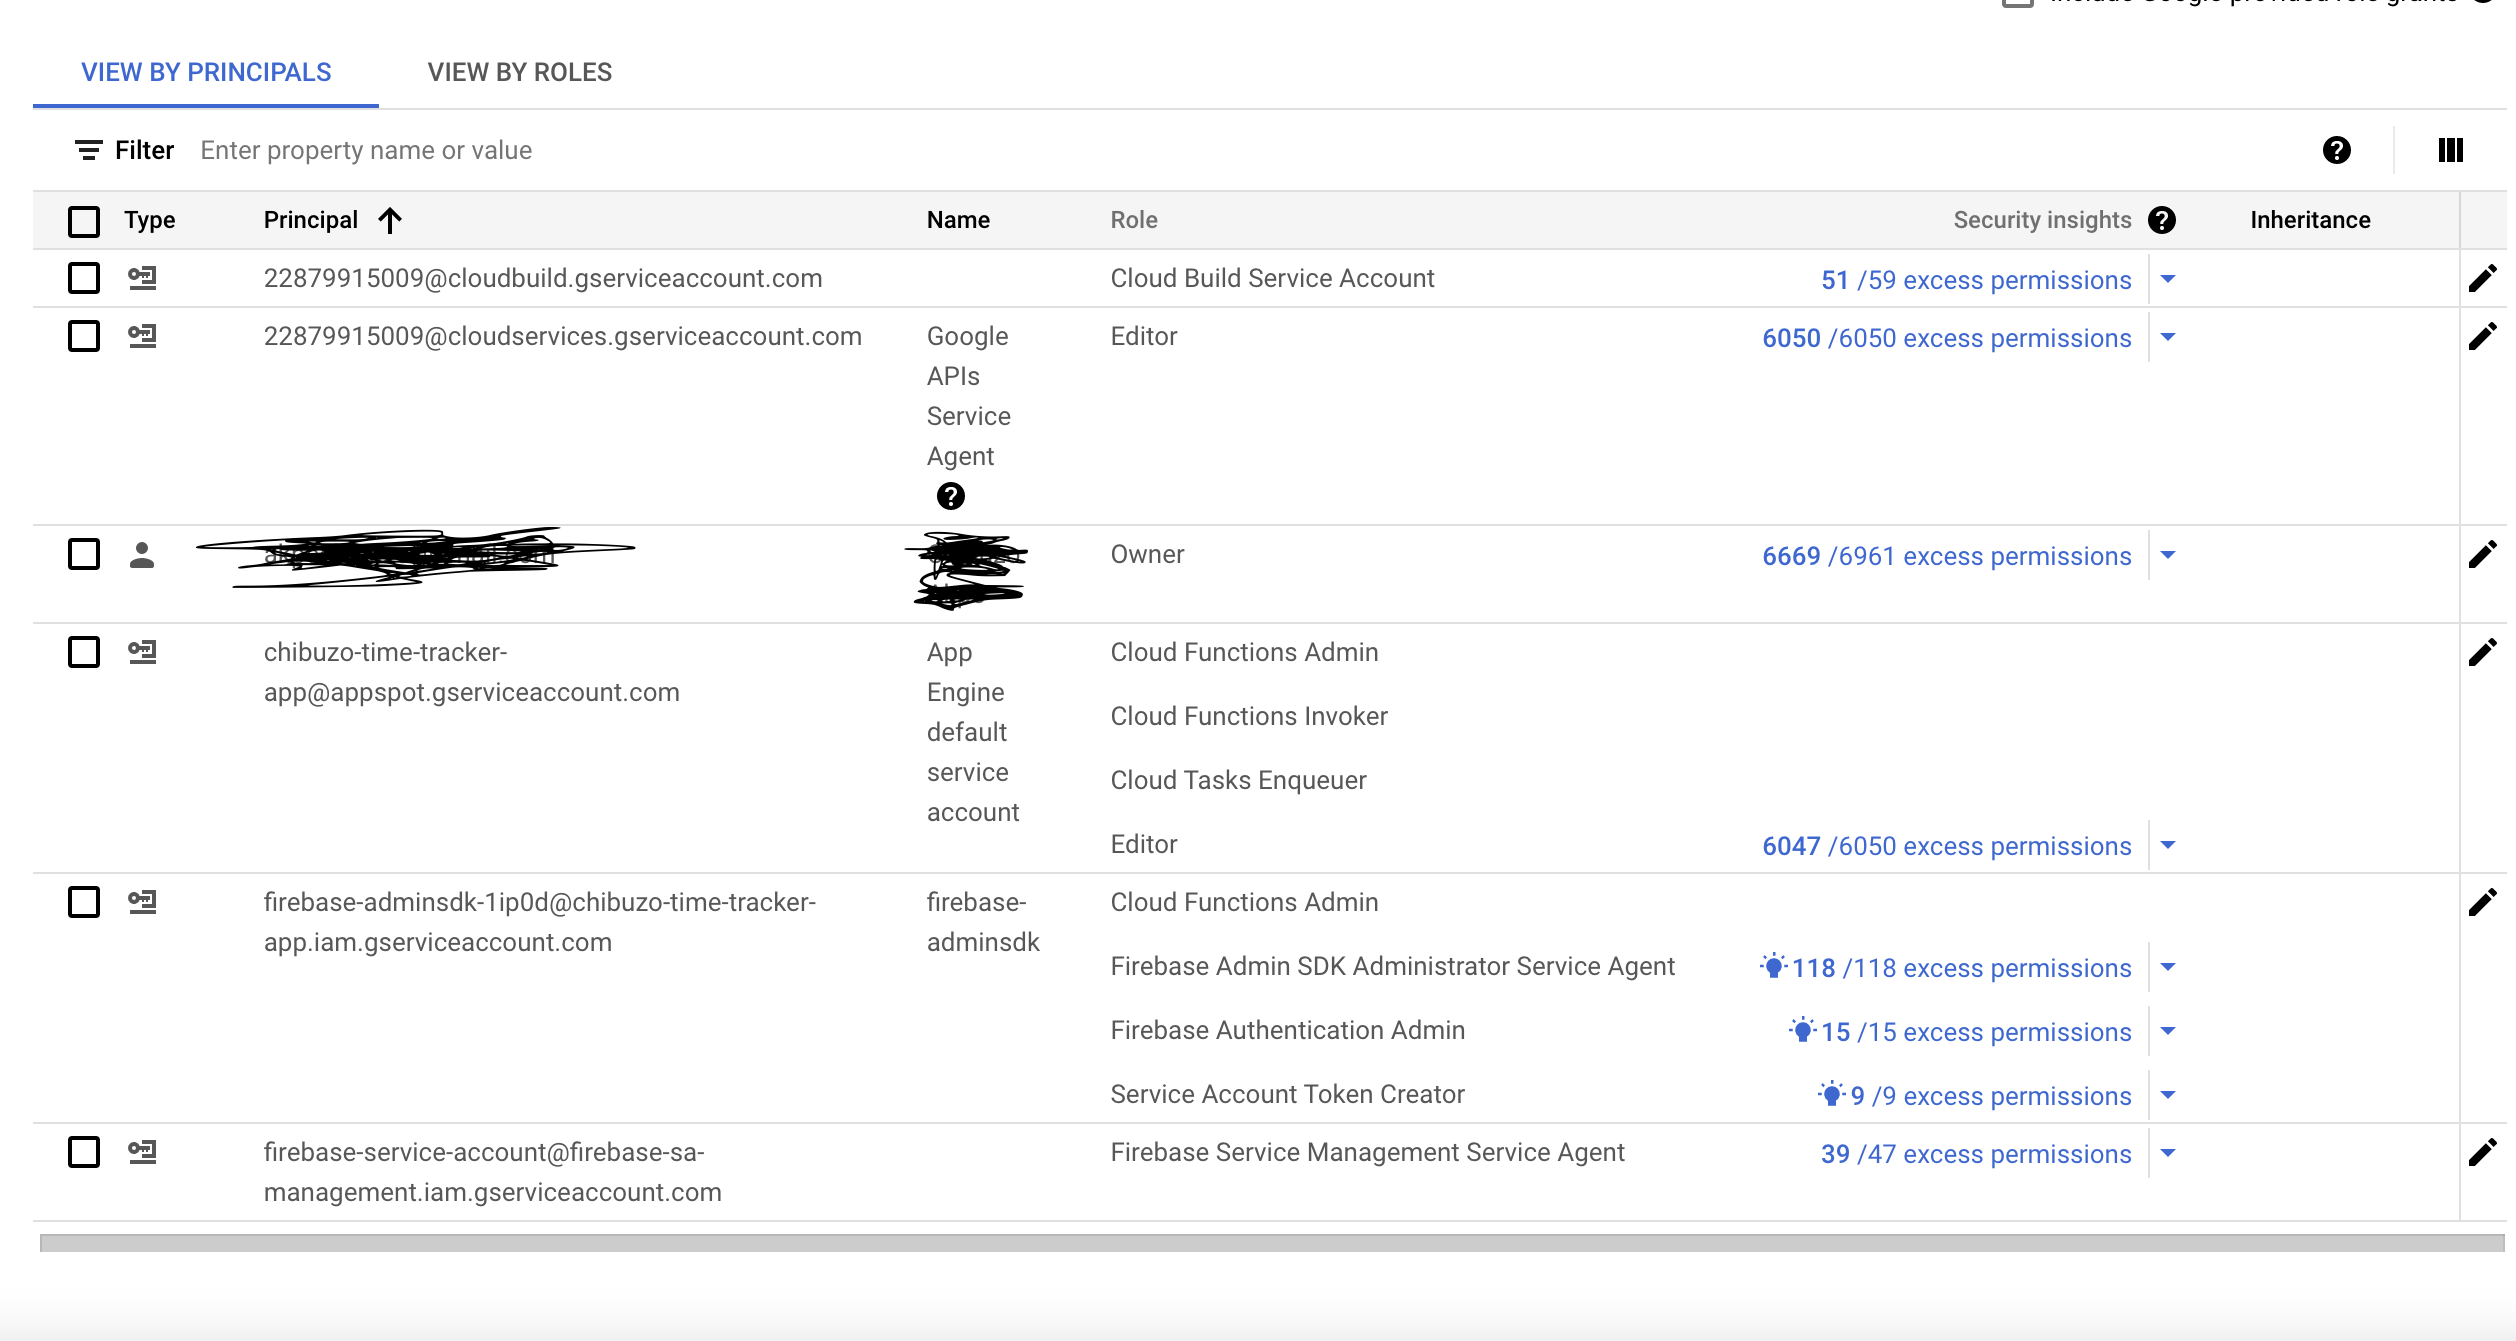
Task: Open Security insights help icon
Action: click(2162, 220)
